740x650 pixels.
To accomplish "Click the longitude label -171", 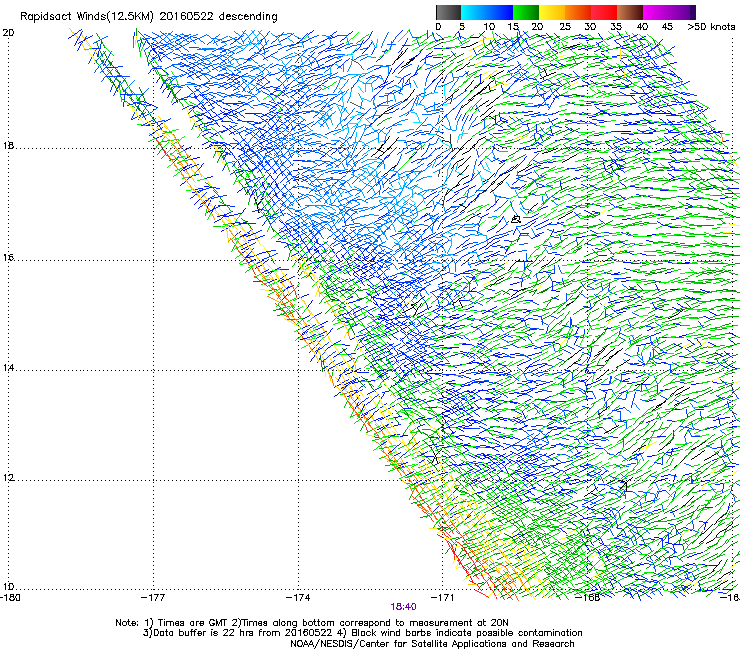I will (x=442, y=598).
